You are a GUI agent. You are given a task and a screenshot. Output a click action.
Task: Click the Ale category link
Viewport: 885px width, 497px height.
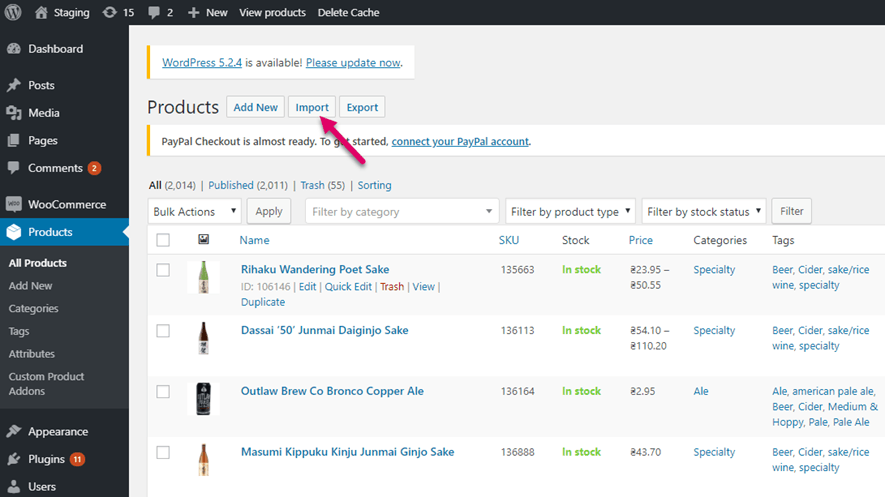pyautogui.click(x=701, y=391)
